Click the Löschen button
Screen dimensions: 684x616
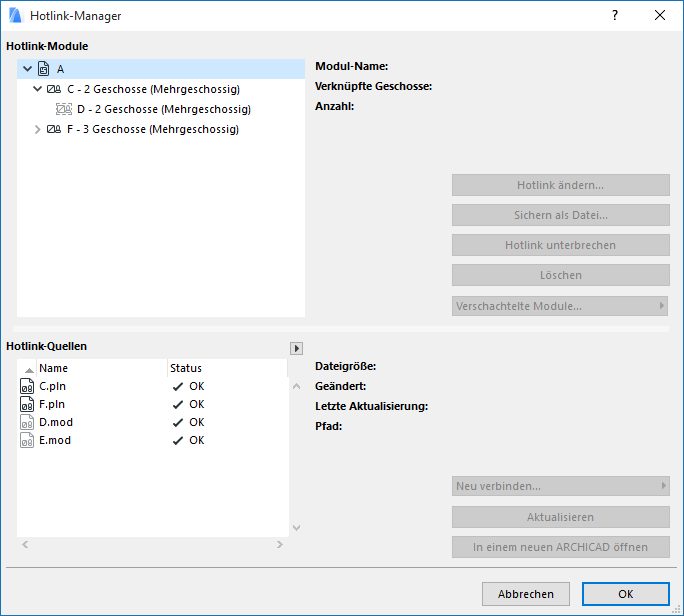[x=561, y=275]
